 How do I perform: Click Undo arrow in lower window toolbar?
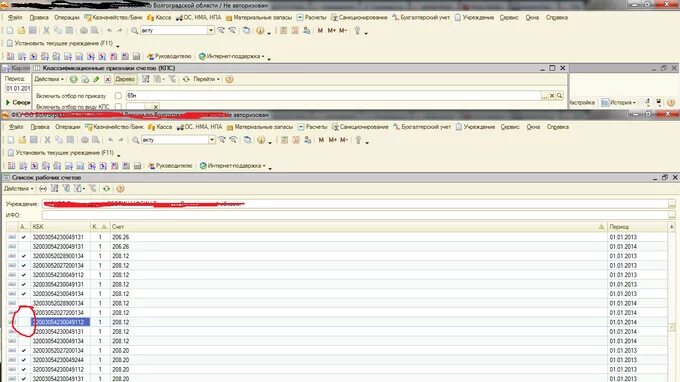click(110, 140)
